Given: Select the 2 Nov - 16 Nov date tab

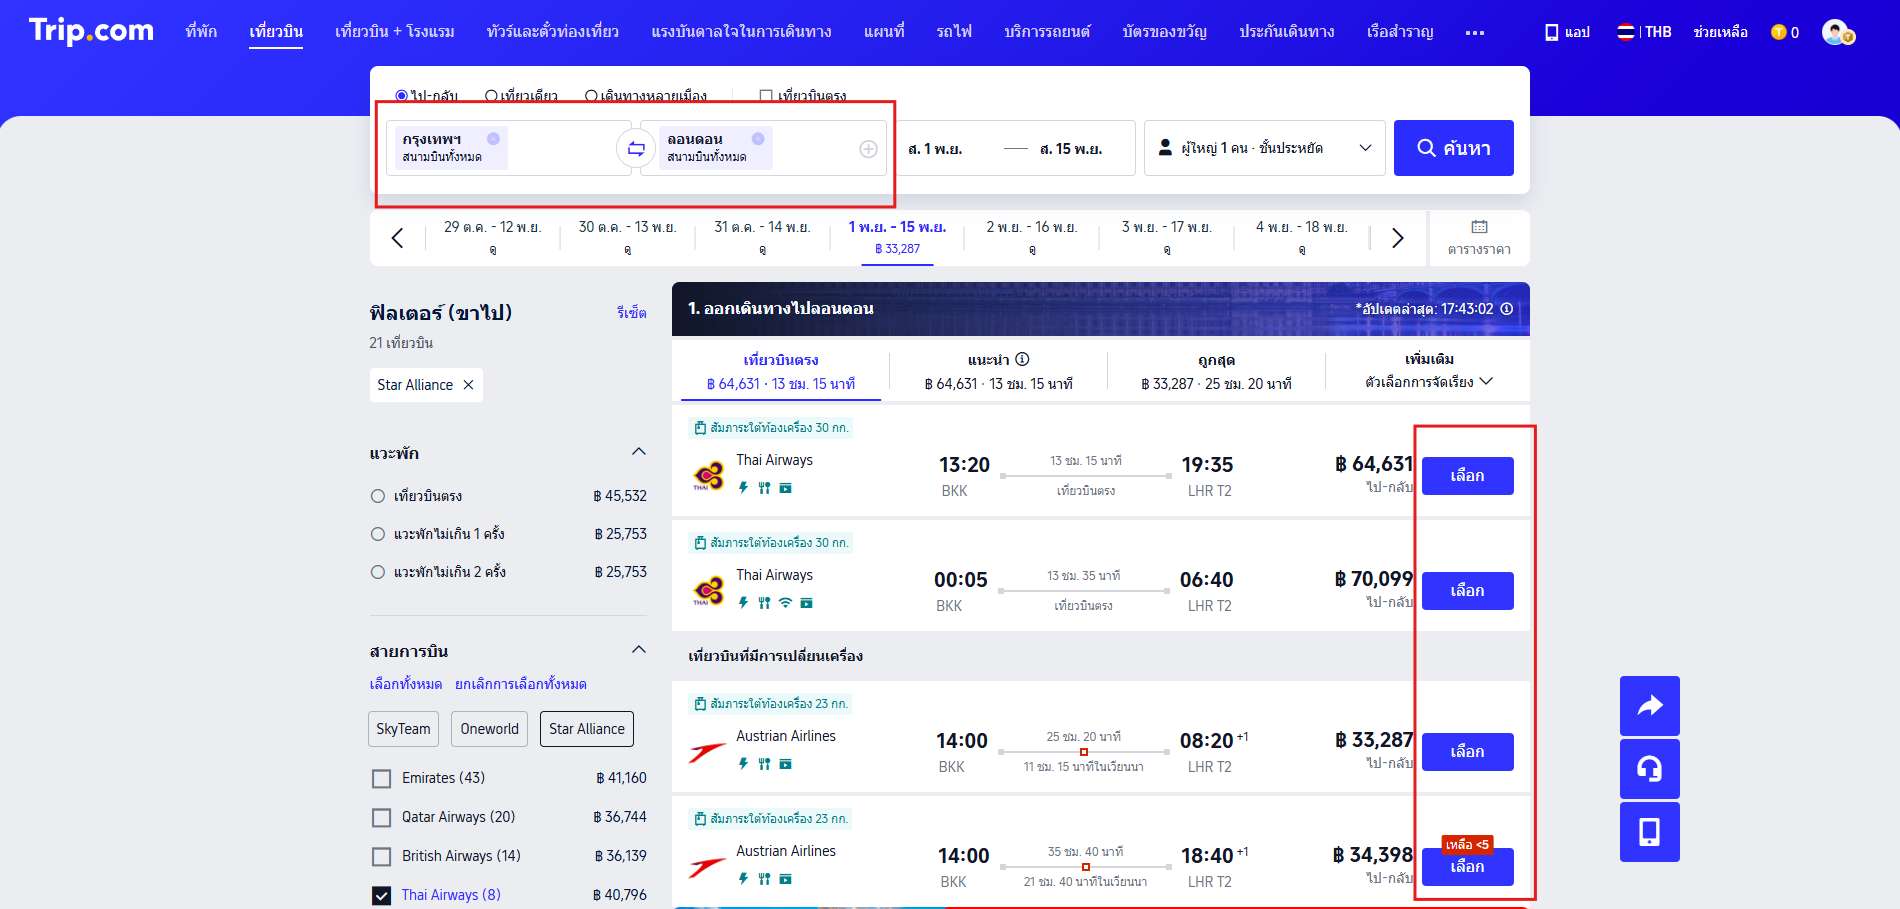Looking at the screenshot, I should (x=1031, y=237).
